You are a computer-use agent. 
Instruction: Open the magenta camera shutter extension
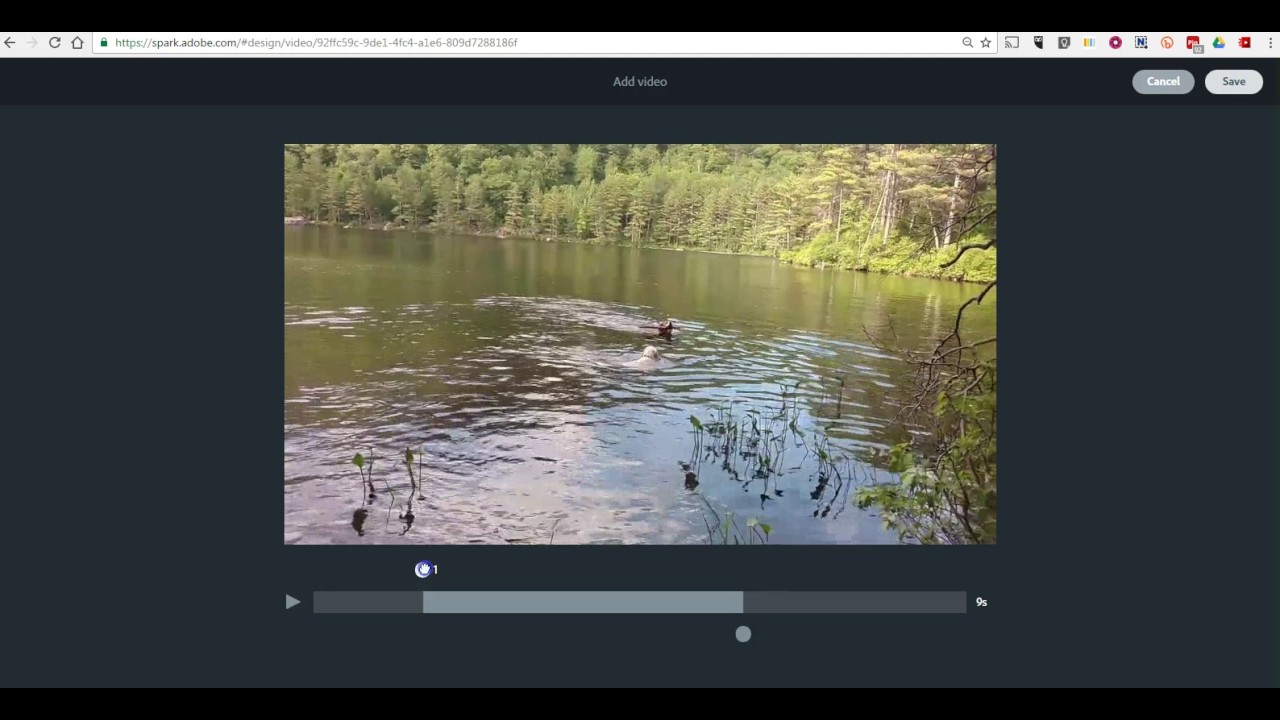(1115, 43)
